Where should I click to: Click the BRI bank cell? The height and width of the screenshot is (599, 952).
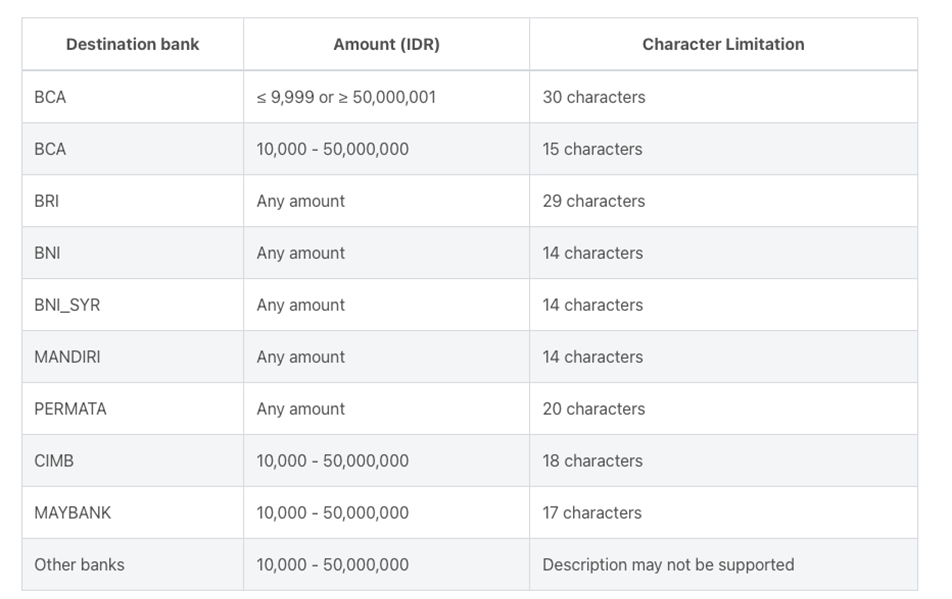tap(132, 201)
